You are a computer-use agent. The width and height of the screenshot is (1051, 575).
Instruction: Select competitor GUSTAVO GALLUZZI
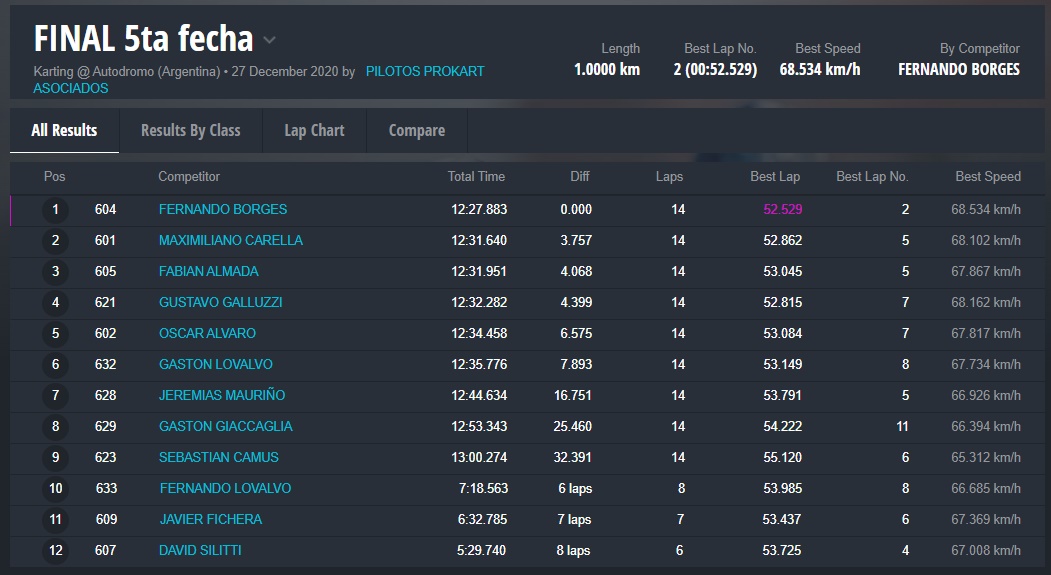click(220, 302)
